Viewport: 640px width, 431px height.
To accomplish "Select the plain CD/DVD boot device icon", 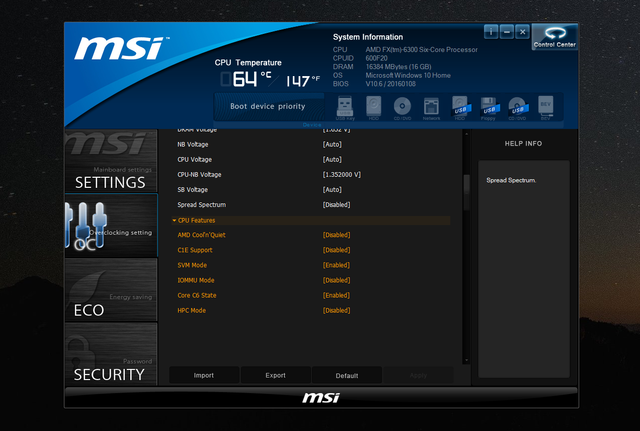I will tap(402, 108).
